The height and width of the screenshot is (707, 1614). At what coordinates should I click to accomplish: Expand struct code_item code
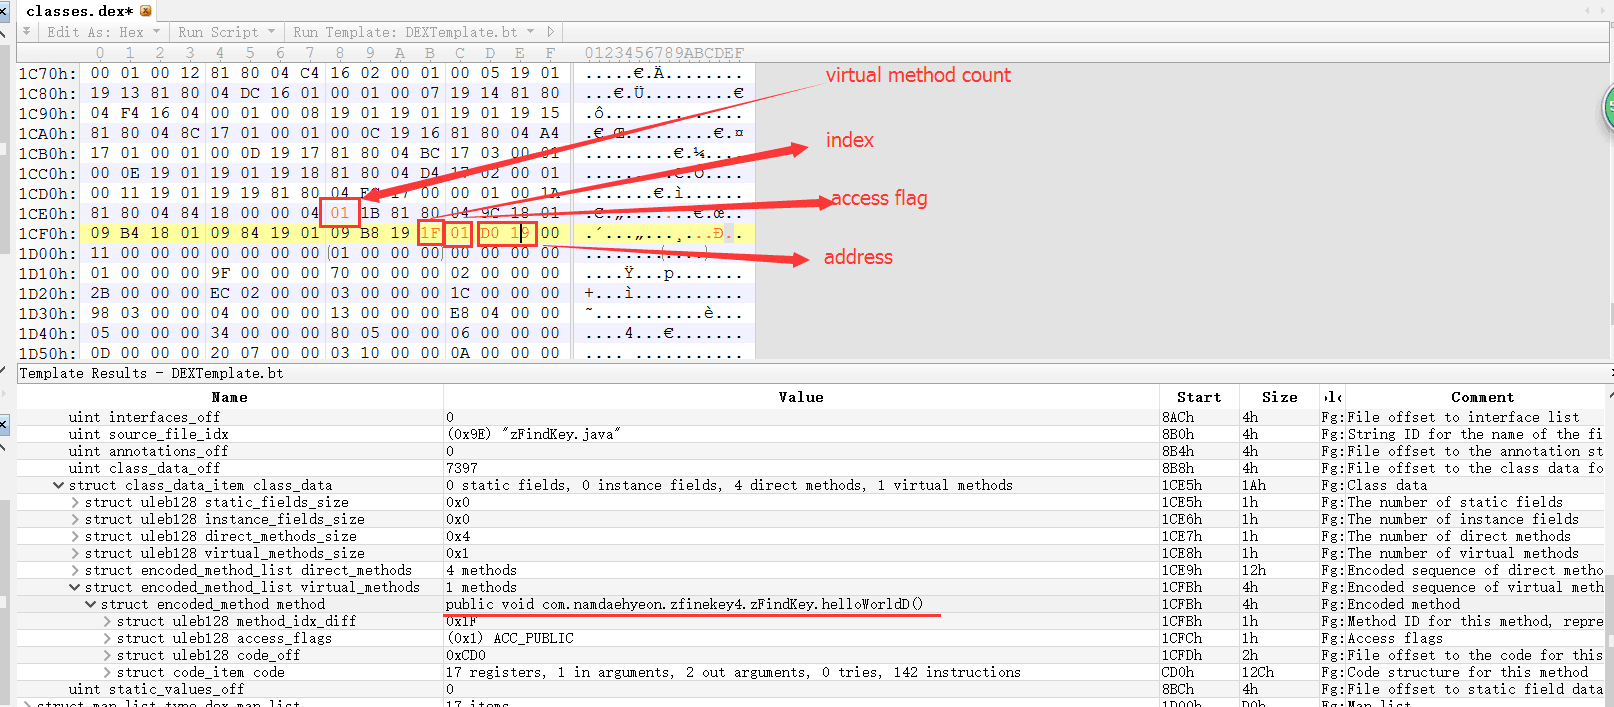pyautogui.click(x=107, y=672)
